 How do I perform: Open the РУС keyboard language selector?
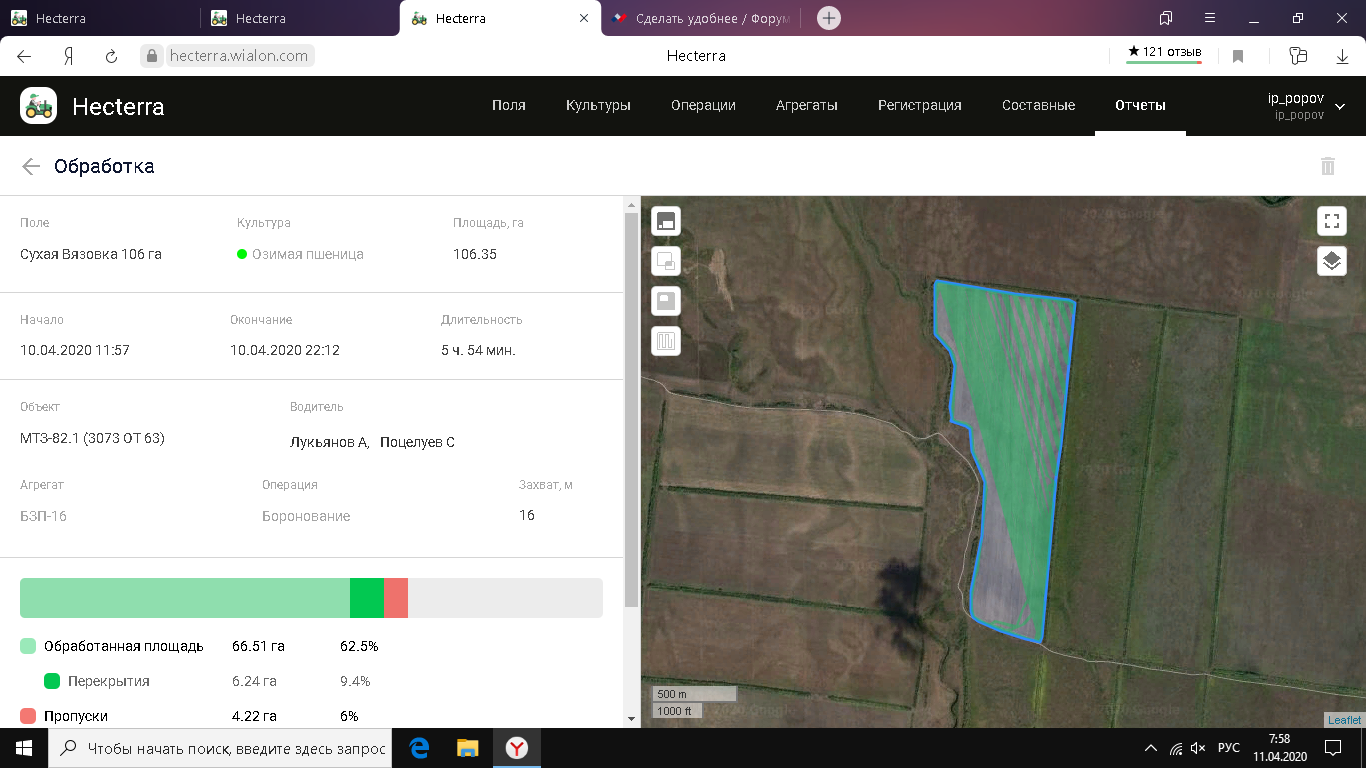1229,748
